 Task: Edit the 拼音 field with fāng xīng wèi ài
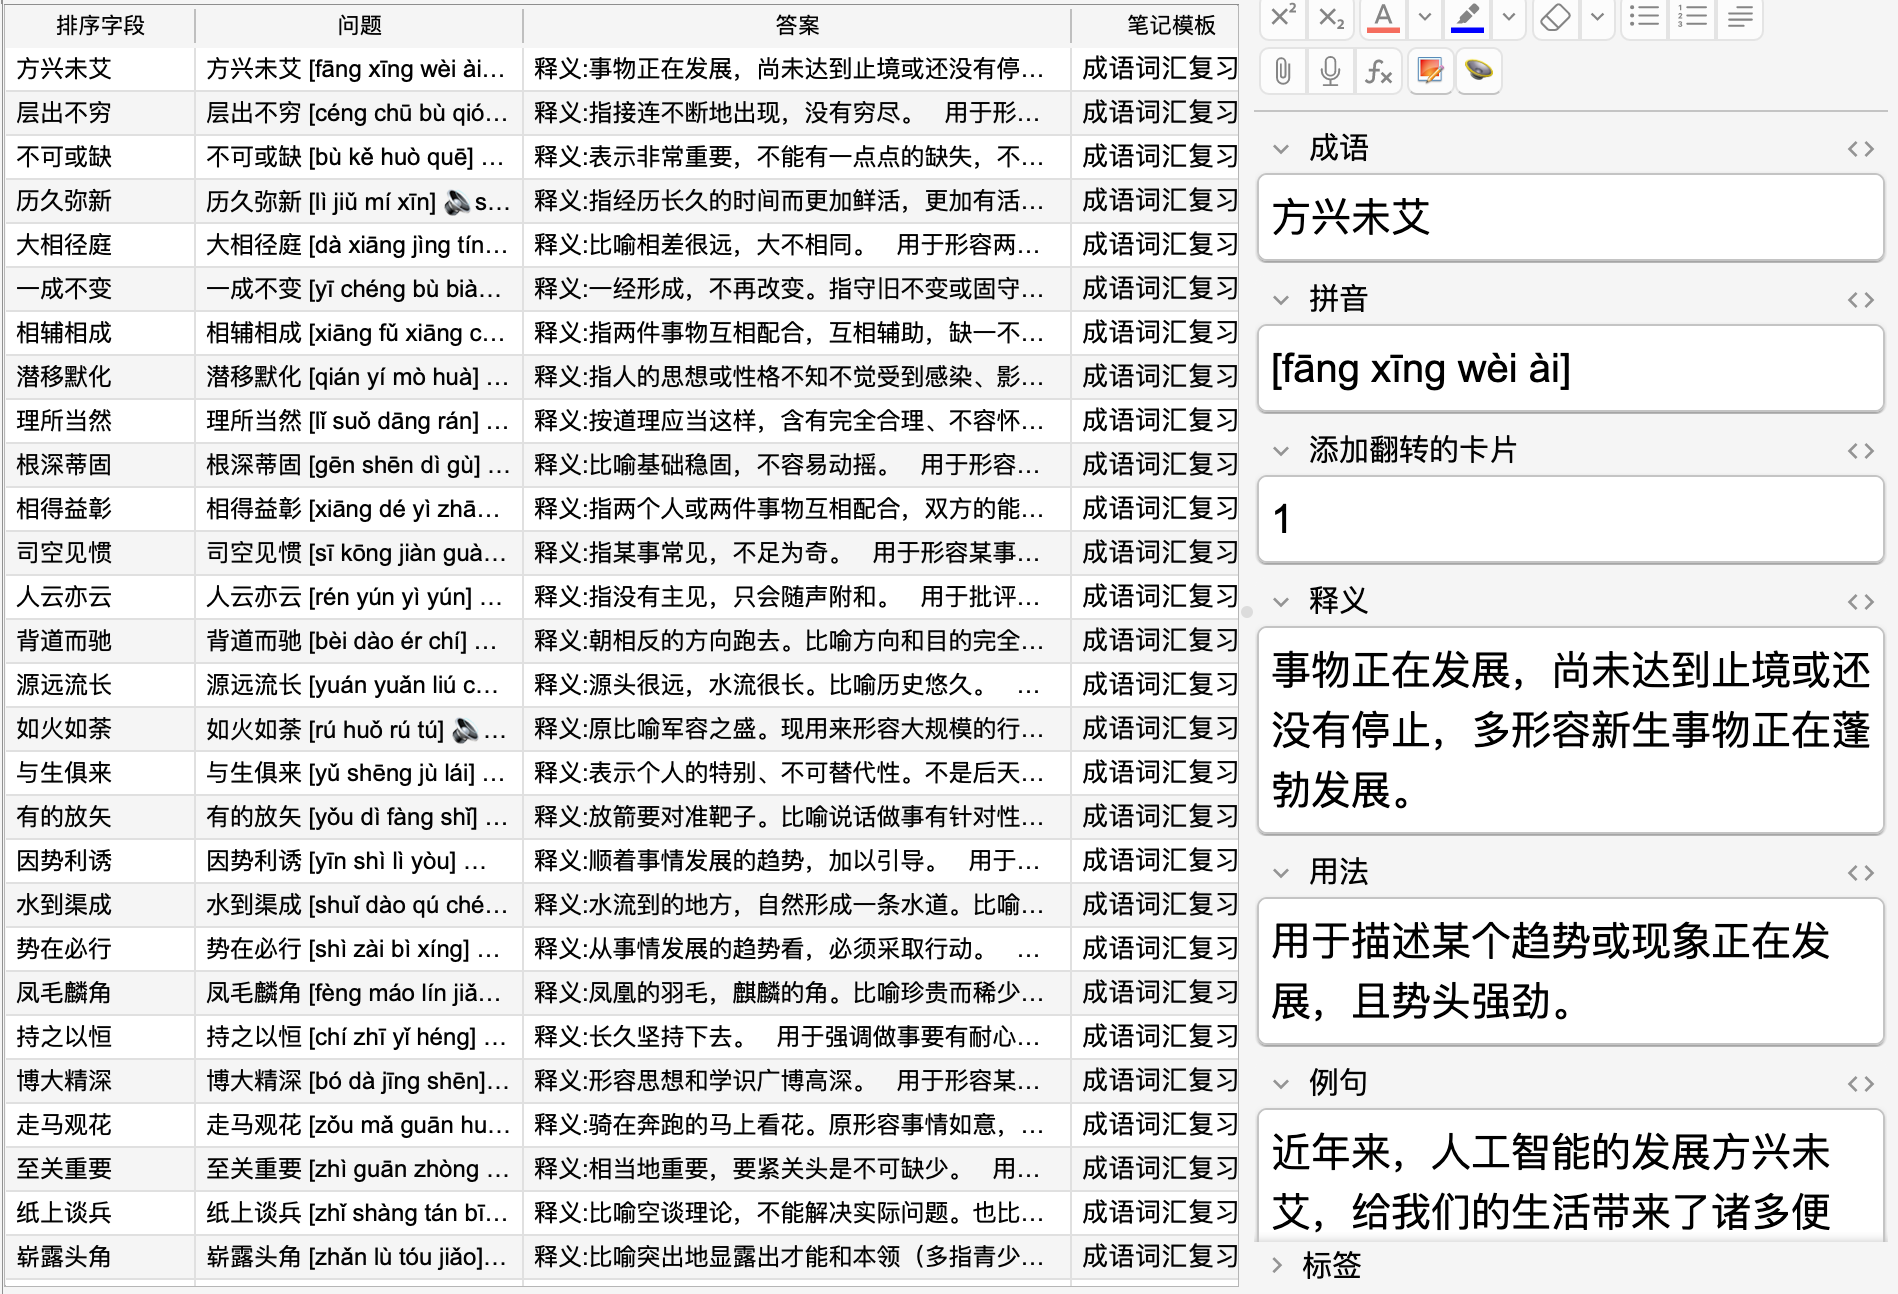1570,368
